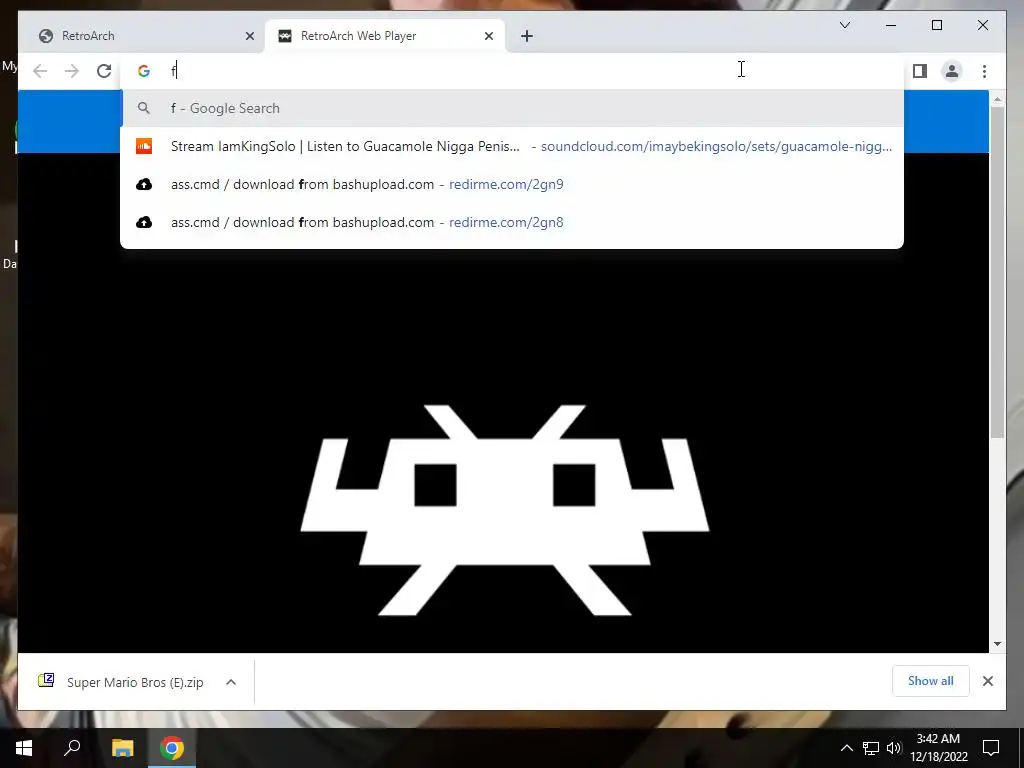The height and width of the screenshot is (768, 1024).
Task: Toggle the Chrome side panel
Action: [x=920, y=71]
